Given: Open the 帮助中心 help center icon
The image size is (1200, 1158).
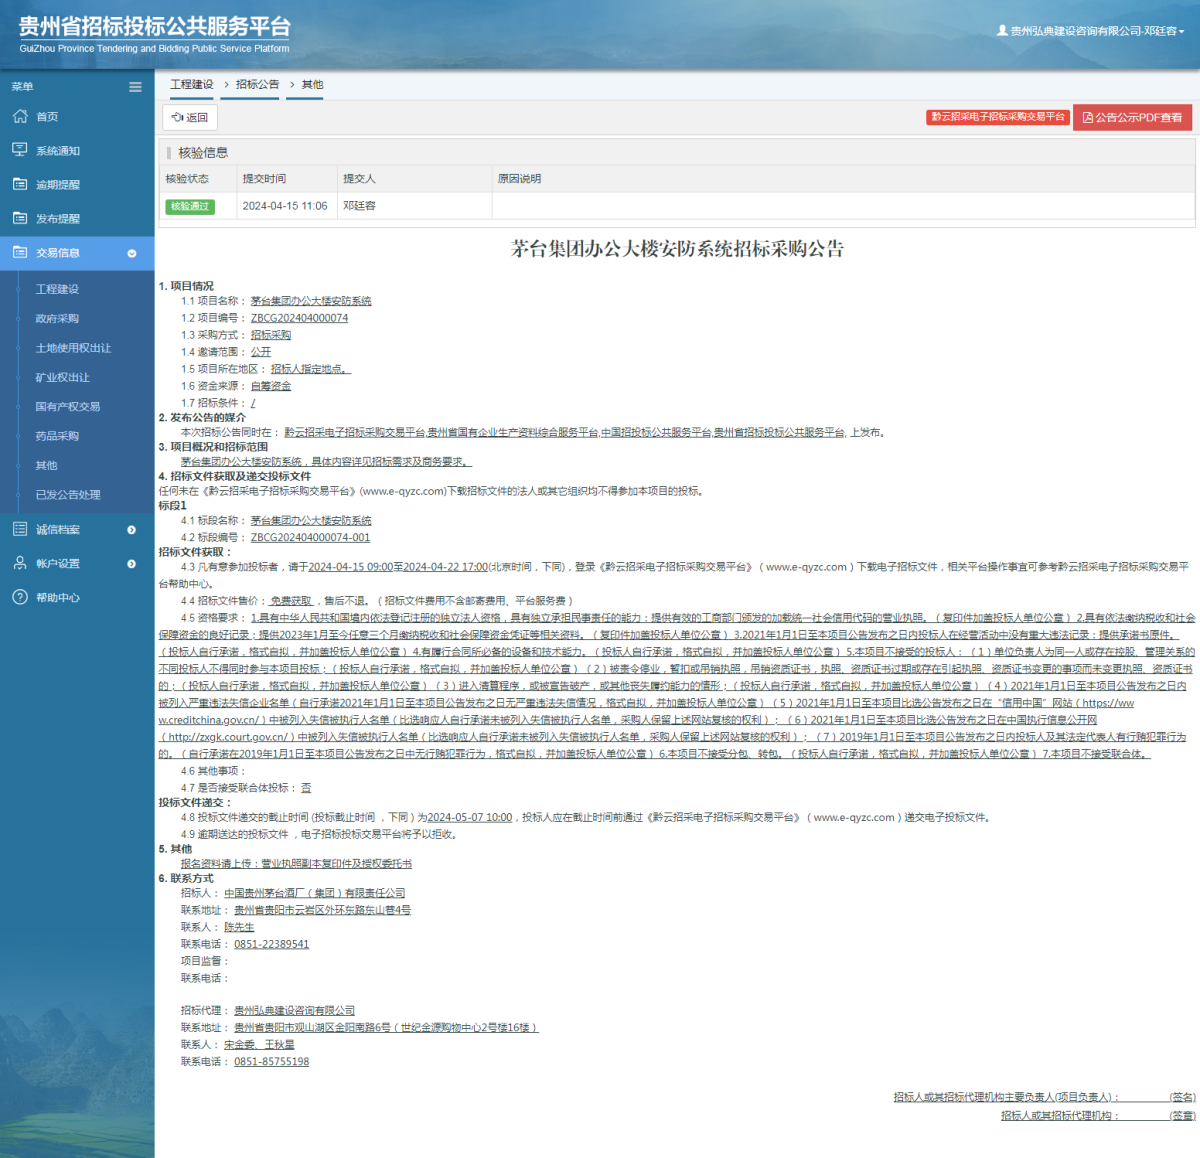Looking at the screenshot, I should coord(20,597).
